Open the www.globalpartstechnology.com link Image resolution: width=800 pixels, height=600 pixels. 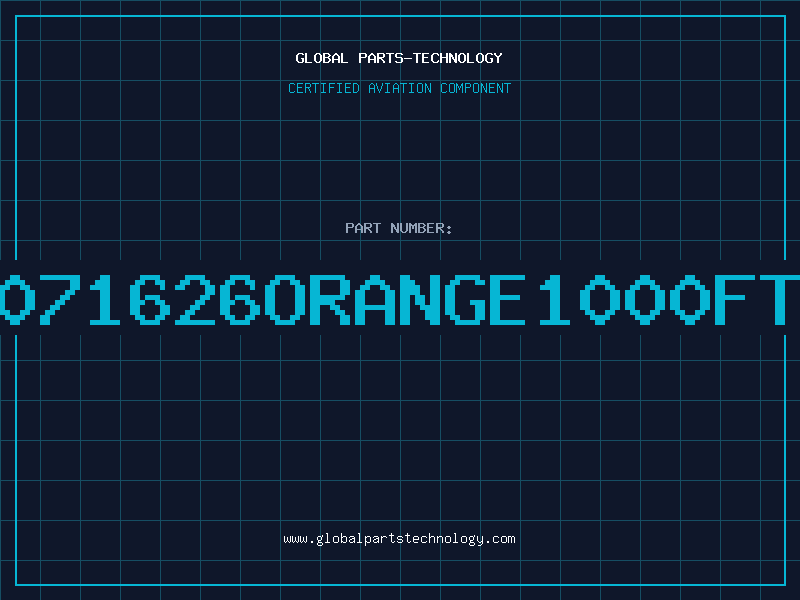[x=399, y=539]
